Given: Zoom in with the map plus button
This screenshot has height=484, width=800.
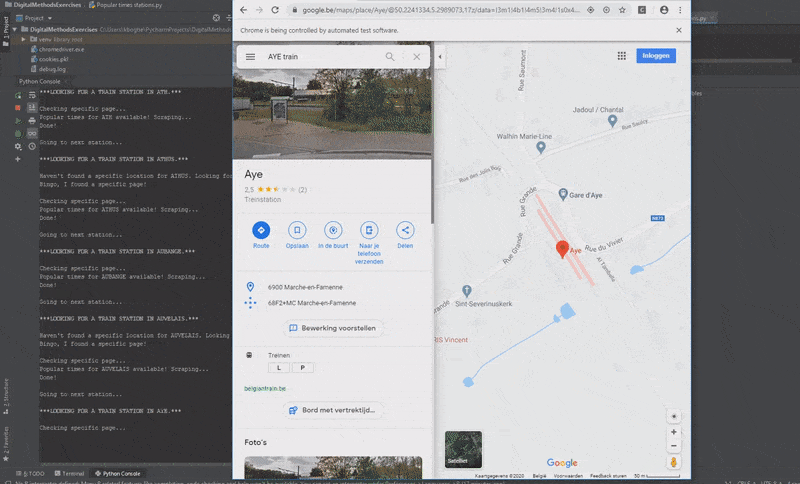Looking at the screenshot, I should coord(673,432).
